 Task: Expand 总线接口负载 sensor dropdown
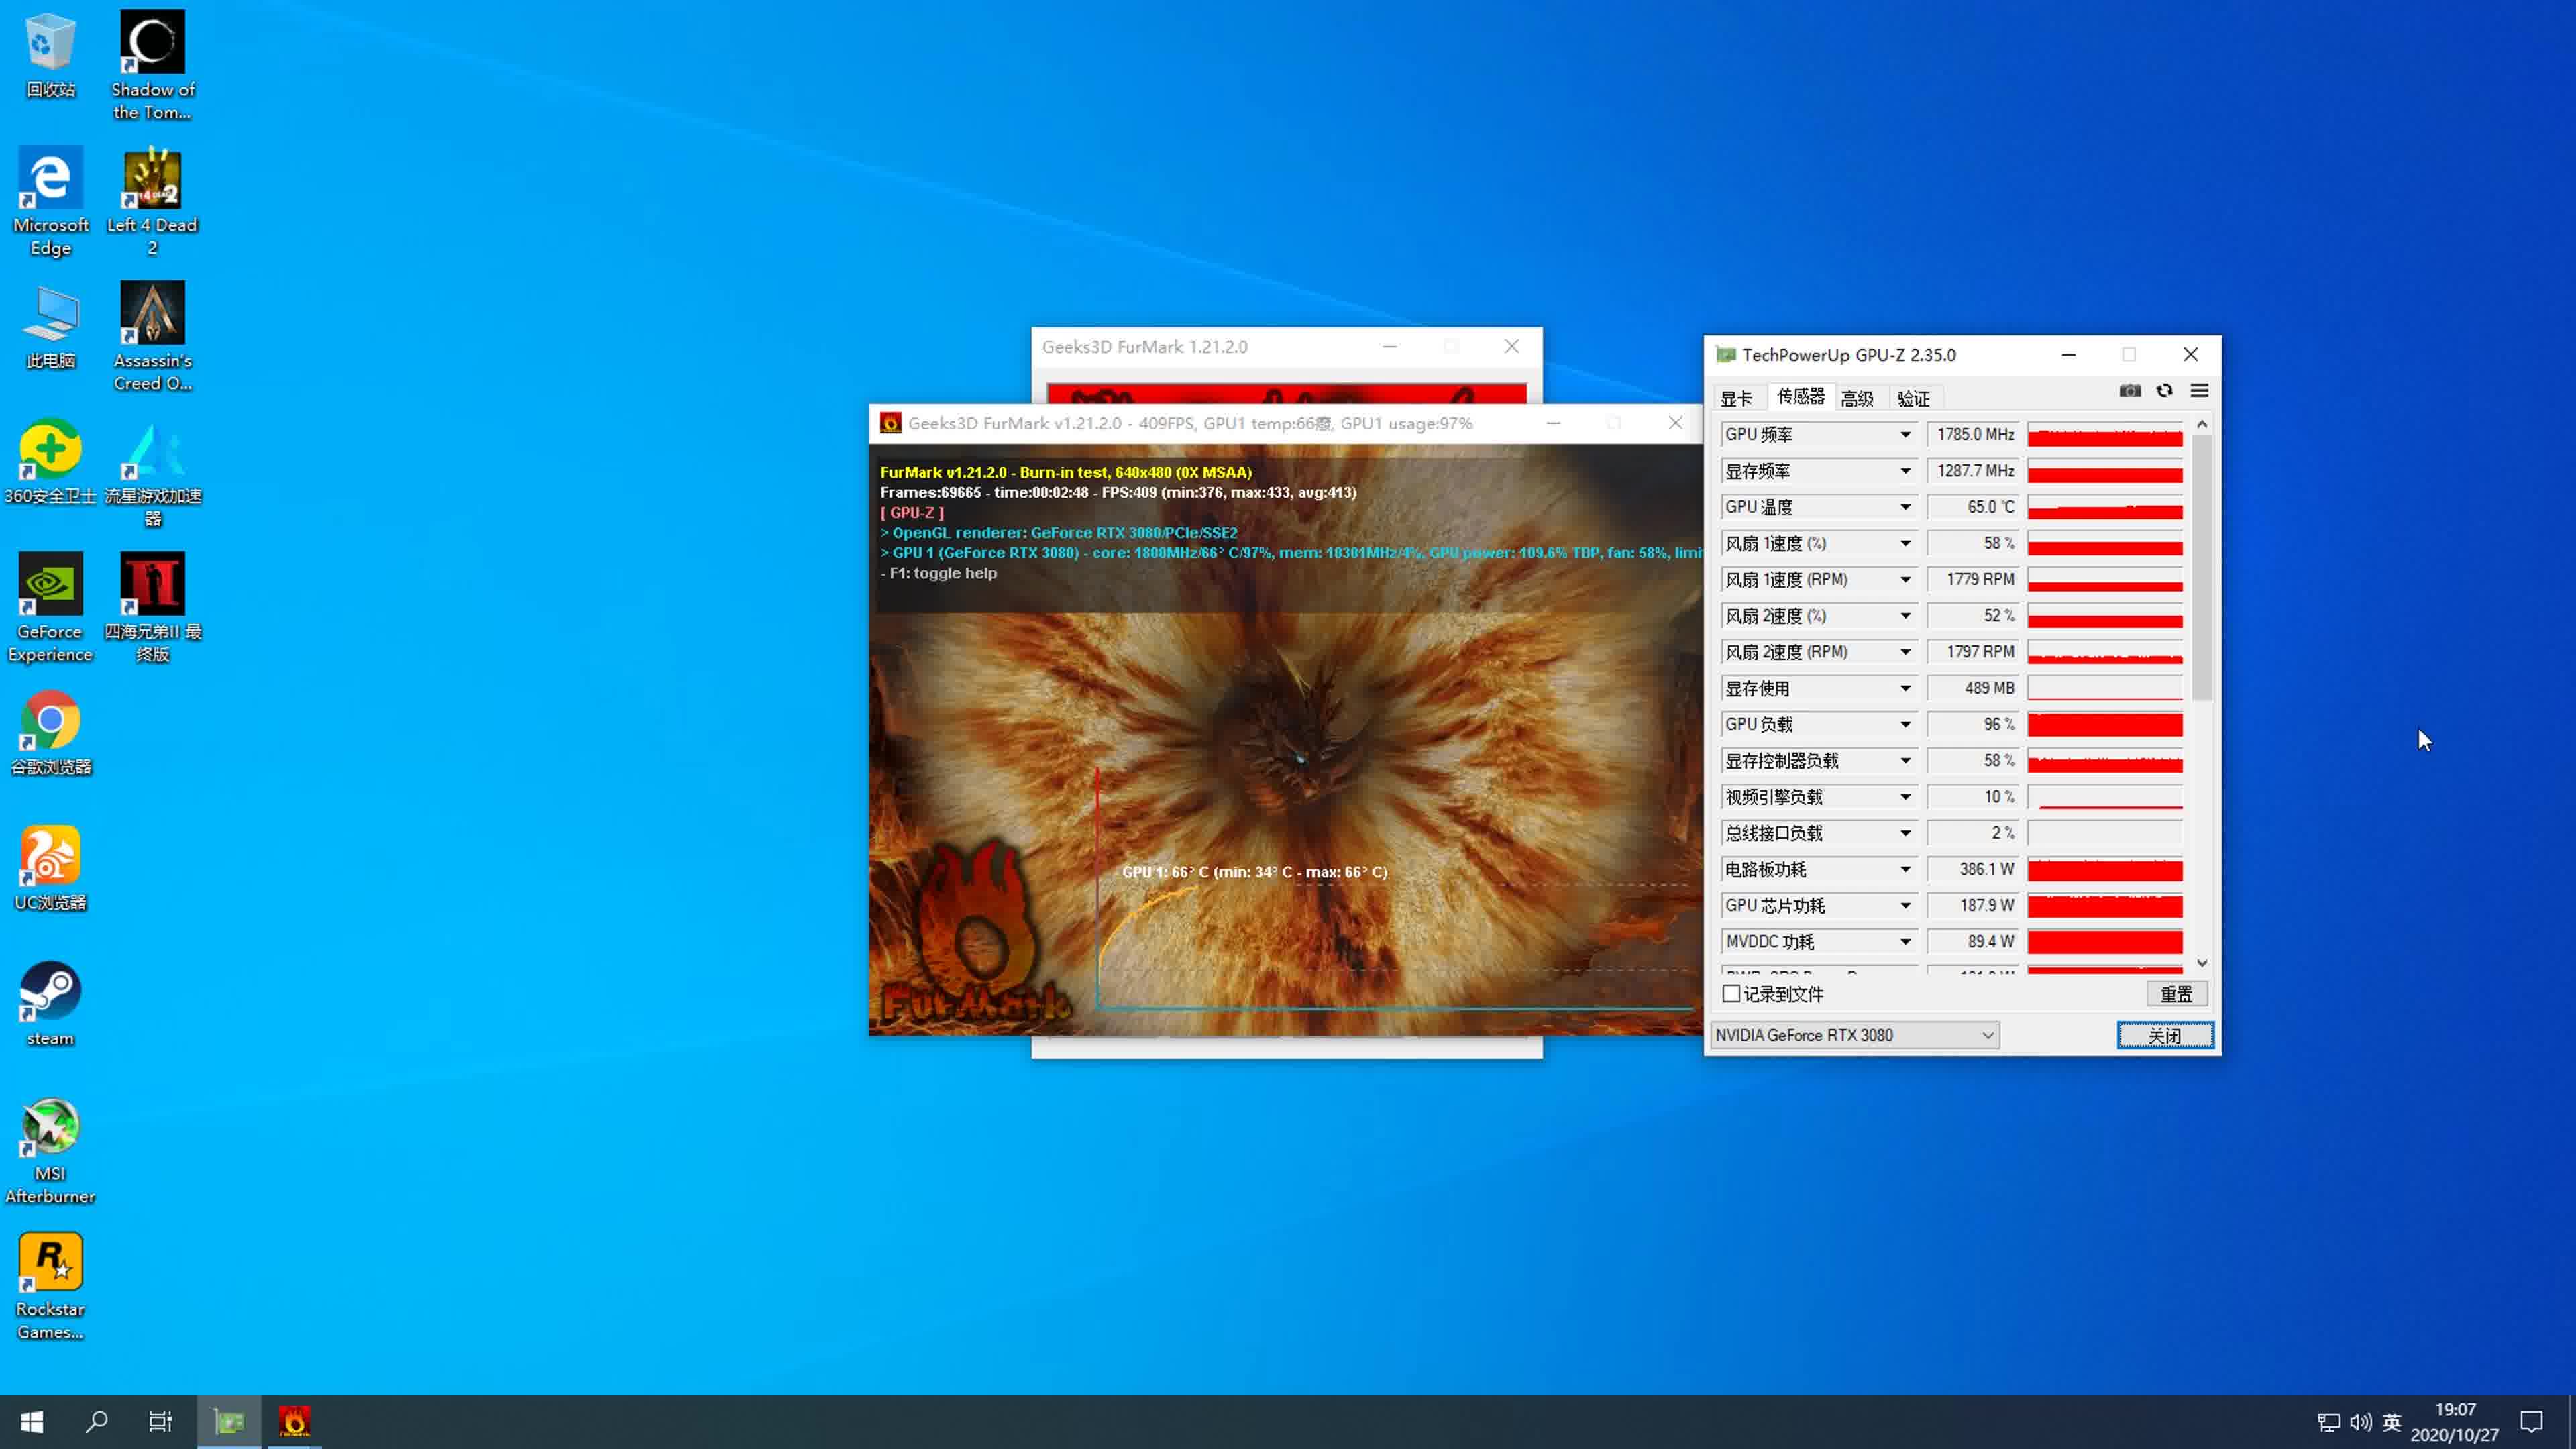1905,833
